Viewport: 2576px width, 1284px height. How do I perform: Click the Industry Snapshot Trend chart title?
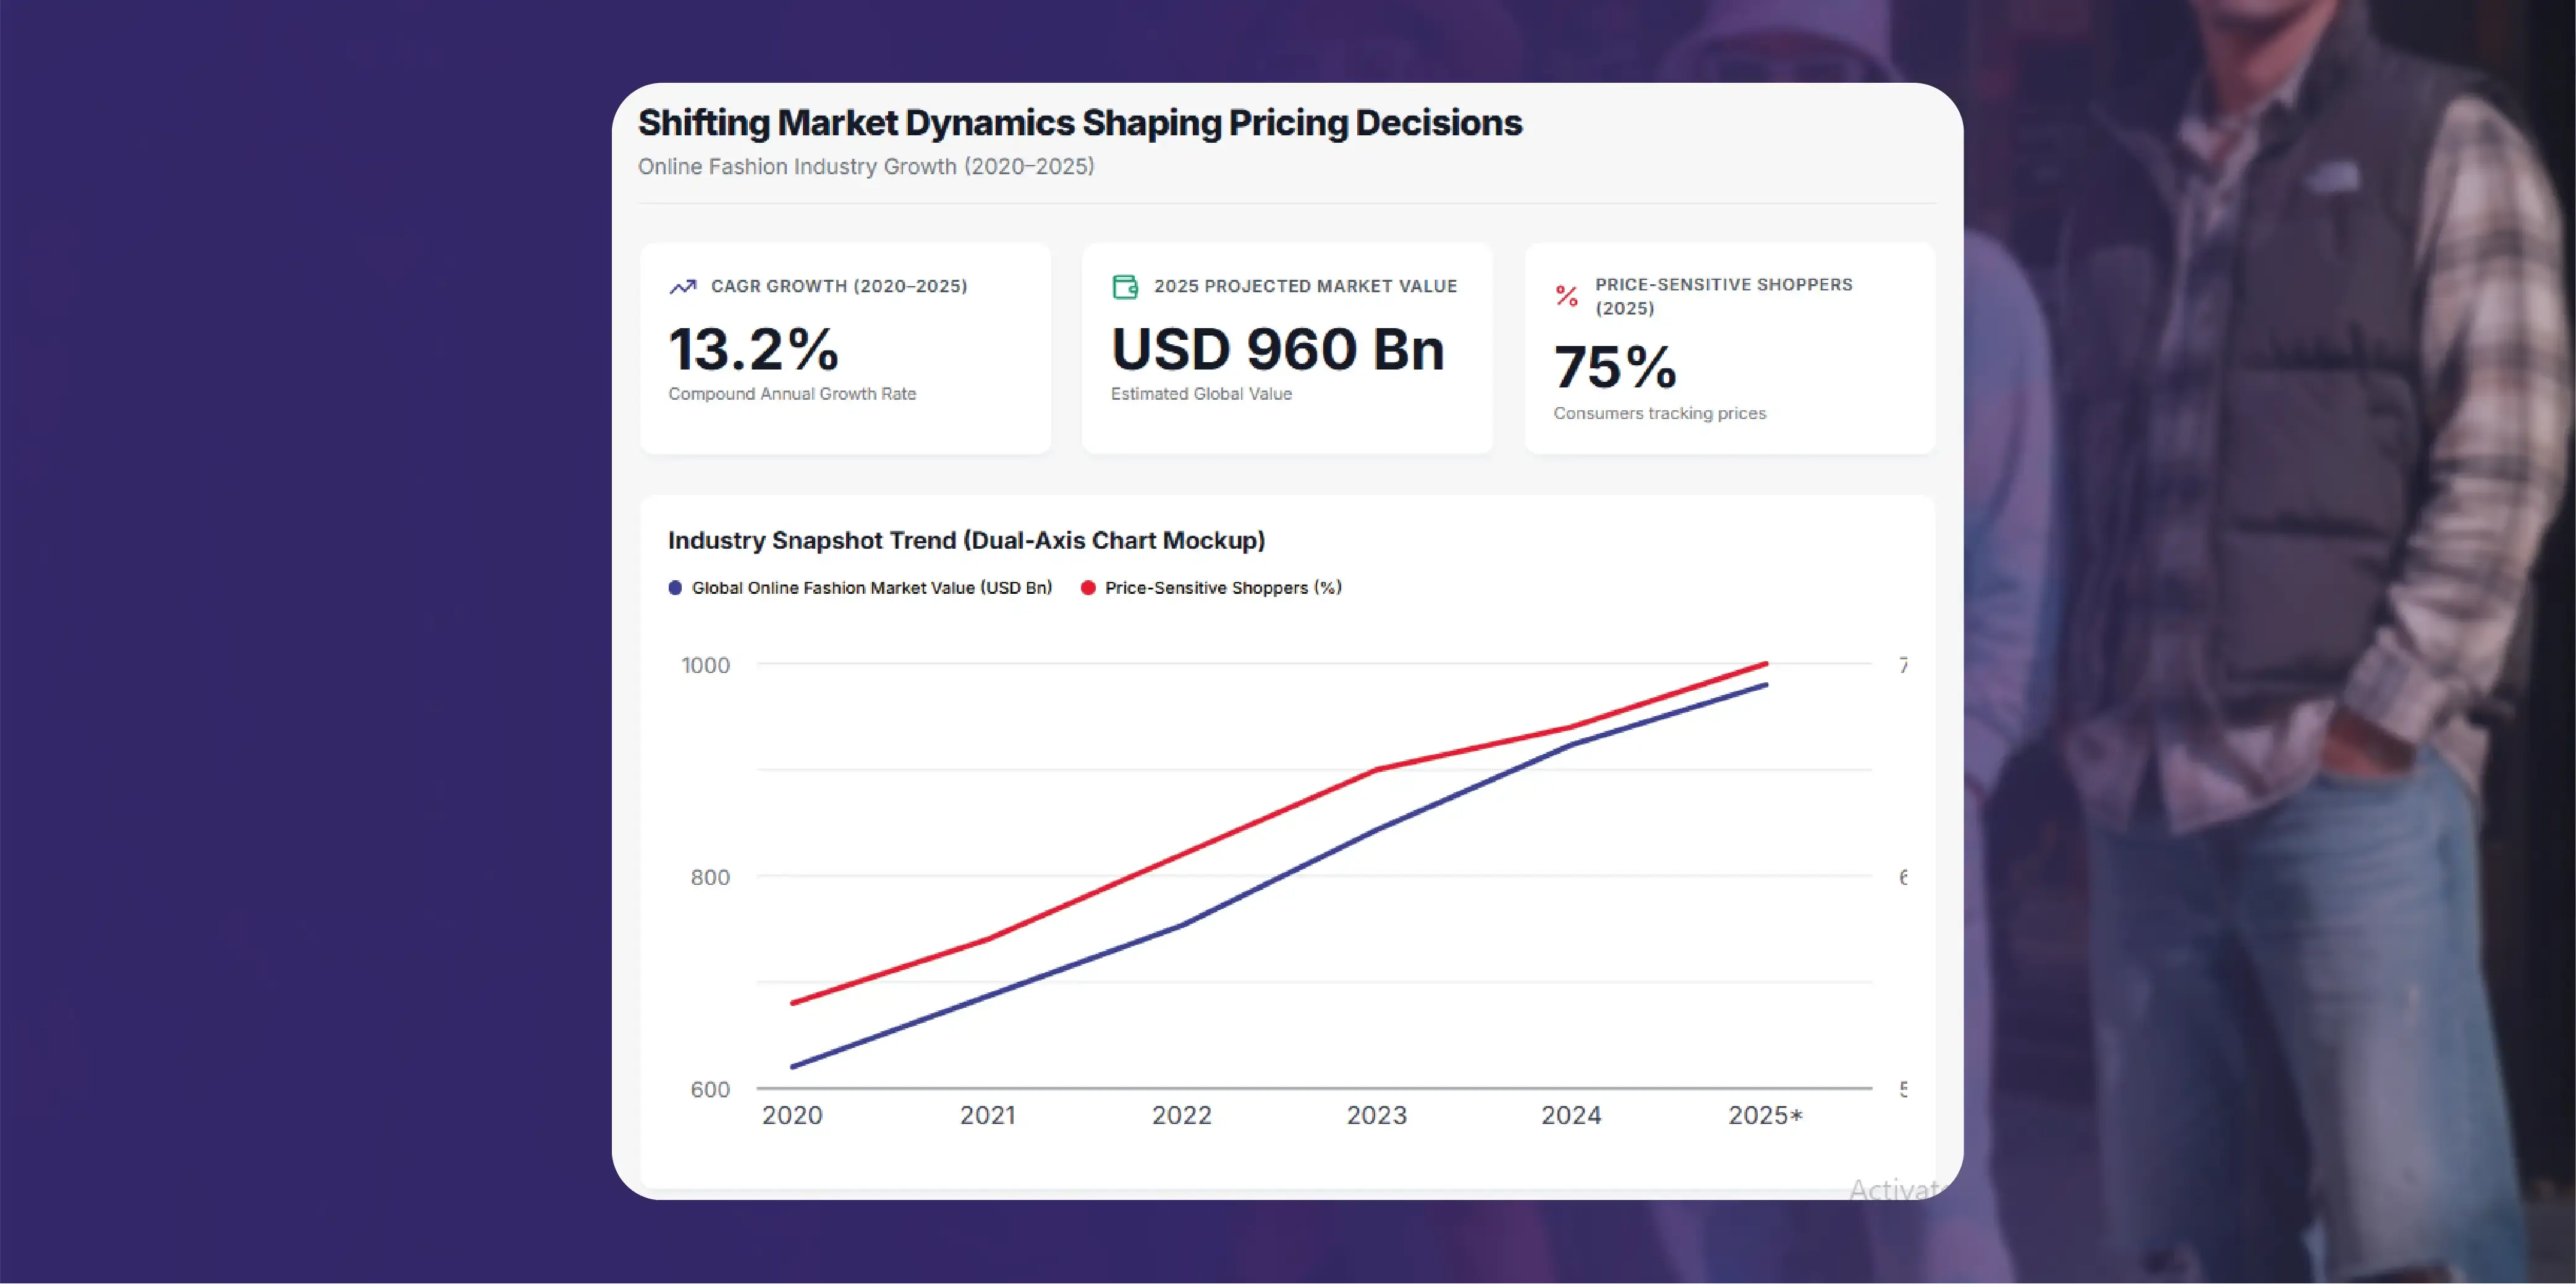pos(966,541)
